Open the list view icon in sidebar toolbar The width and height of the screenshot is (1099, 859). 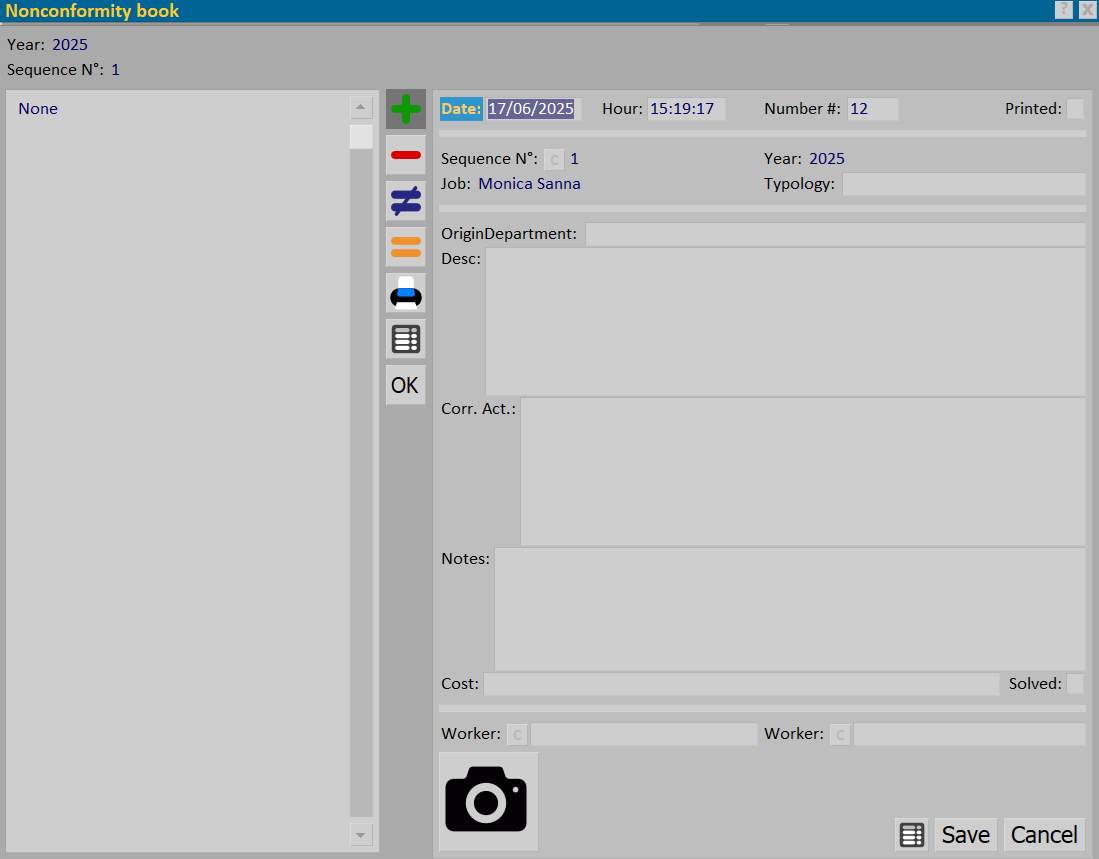(x=406, y=339)
